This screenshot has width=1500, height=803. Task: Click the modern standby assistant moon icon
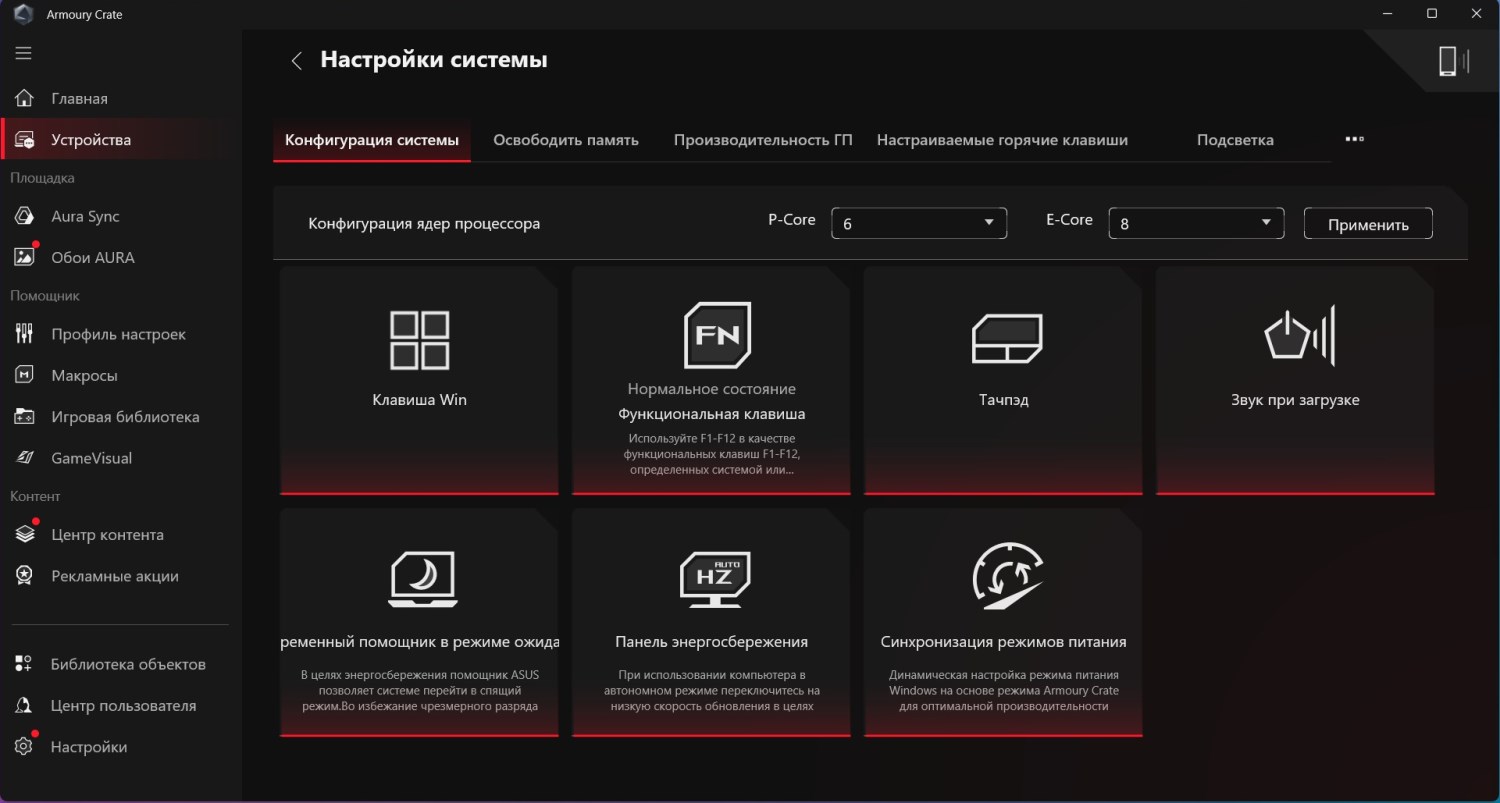pyautogui.click(x=422, y=578)
